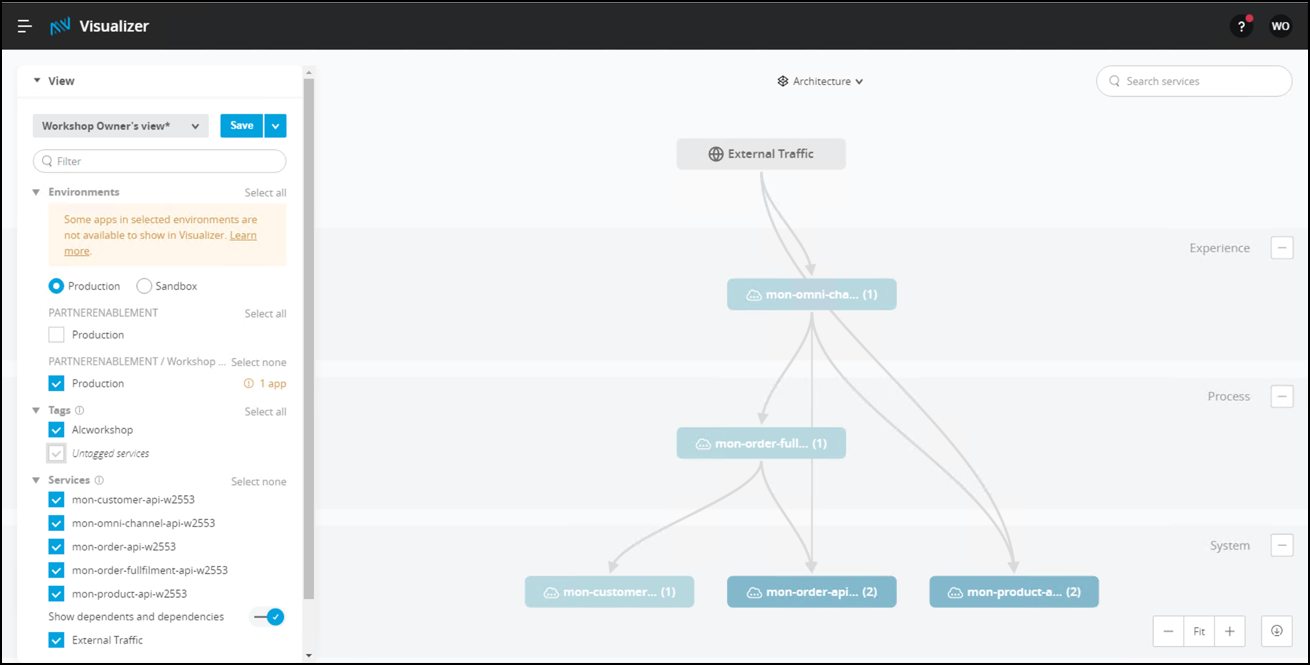Select the mon-order-full... (1) node
This screenshot has width=1310, height=665.
tap(761, 443)
